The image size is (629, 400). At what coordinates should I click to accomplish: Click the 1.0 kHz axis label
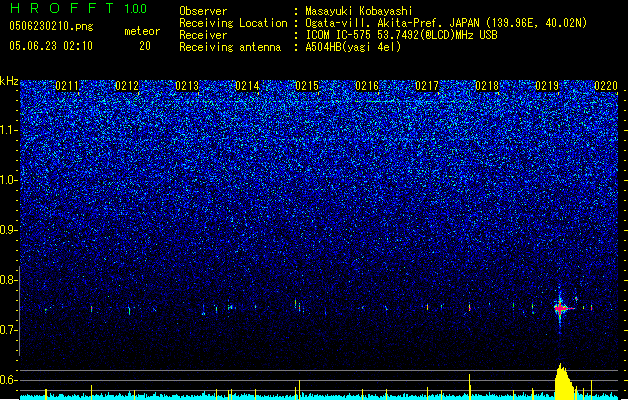9,180
